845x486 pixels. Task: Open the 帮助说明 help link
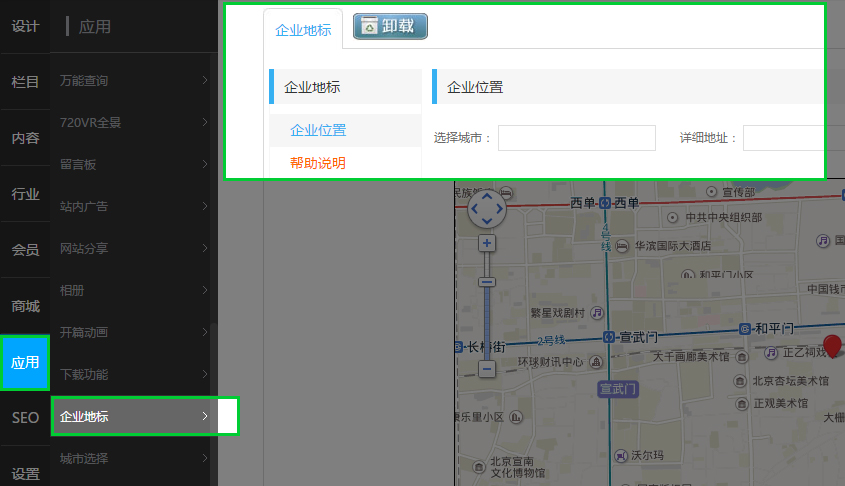click(318, 163)
